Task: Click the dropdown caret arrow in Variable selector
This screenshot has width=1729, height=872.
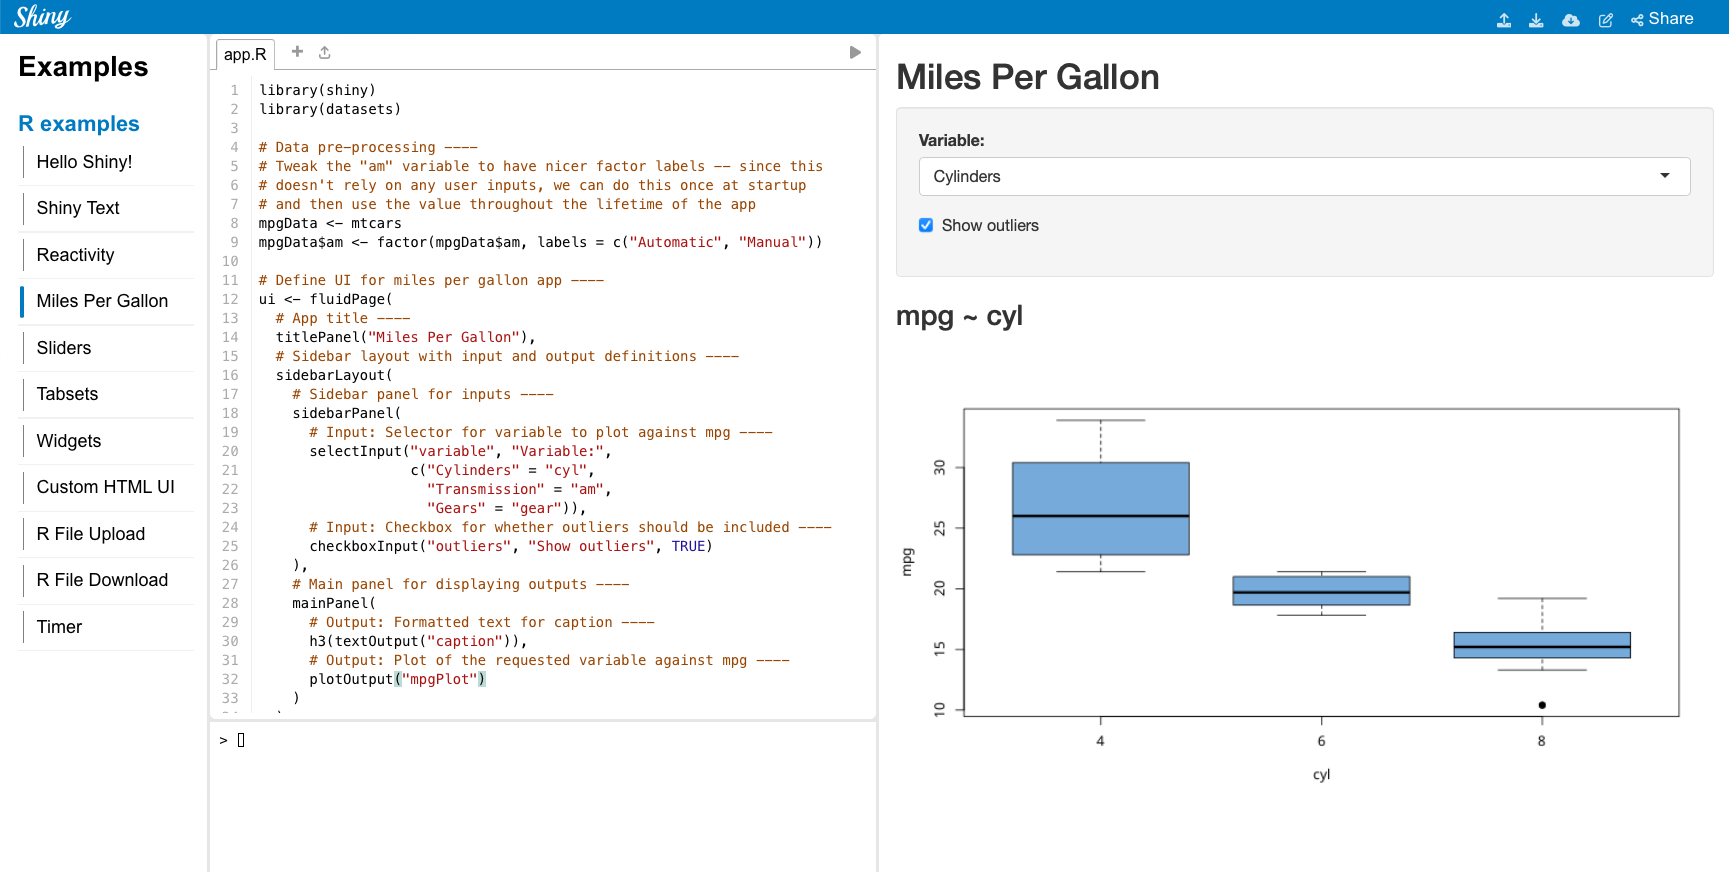Action: point(1665,176)
